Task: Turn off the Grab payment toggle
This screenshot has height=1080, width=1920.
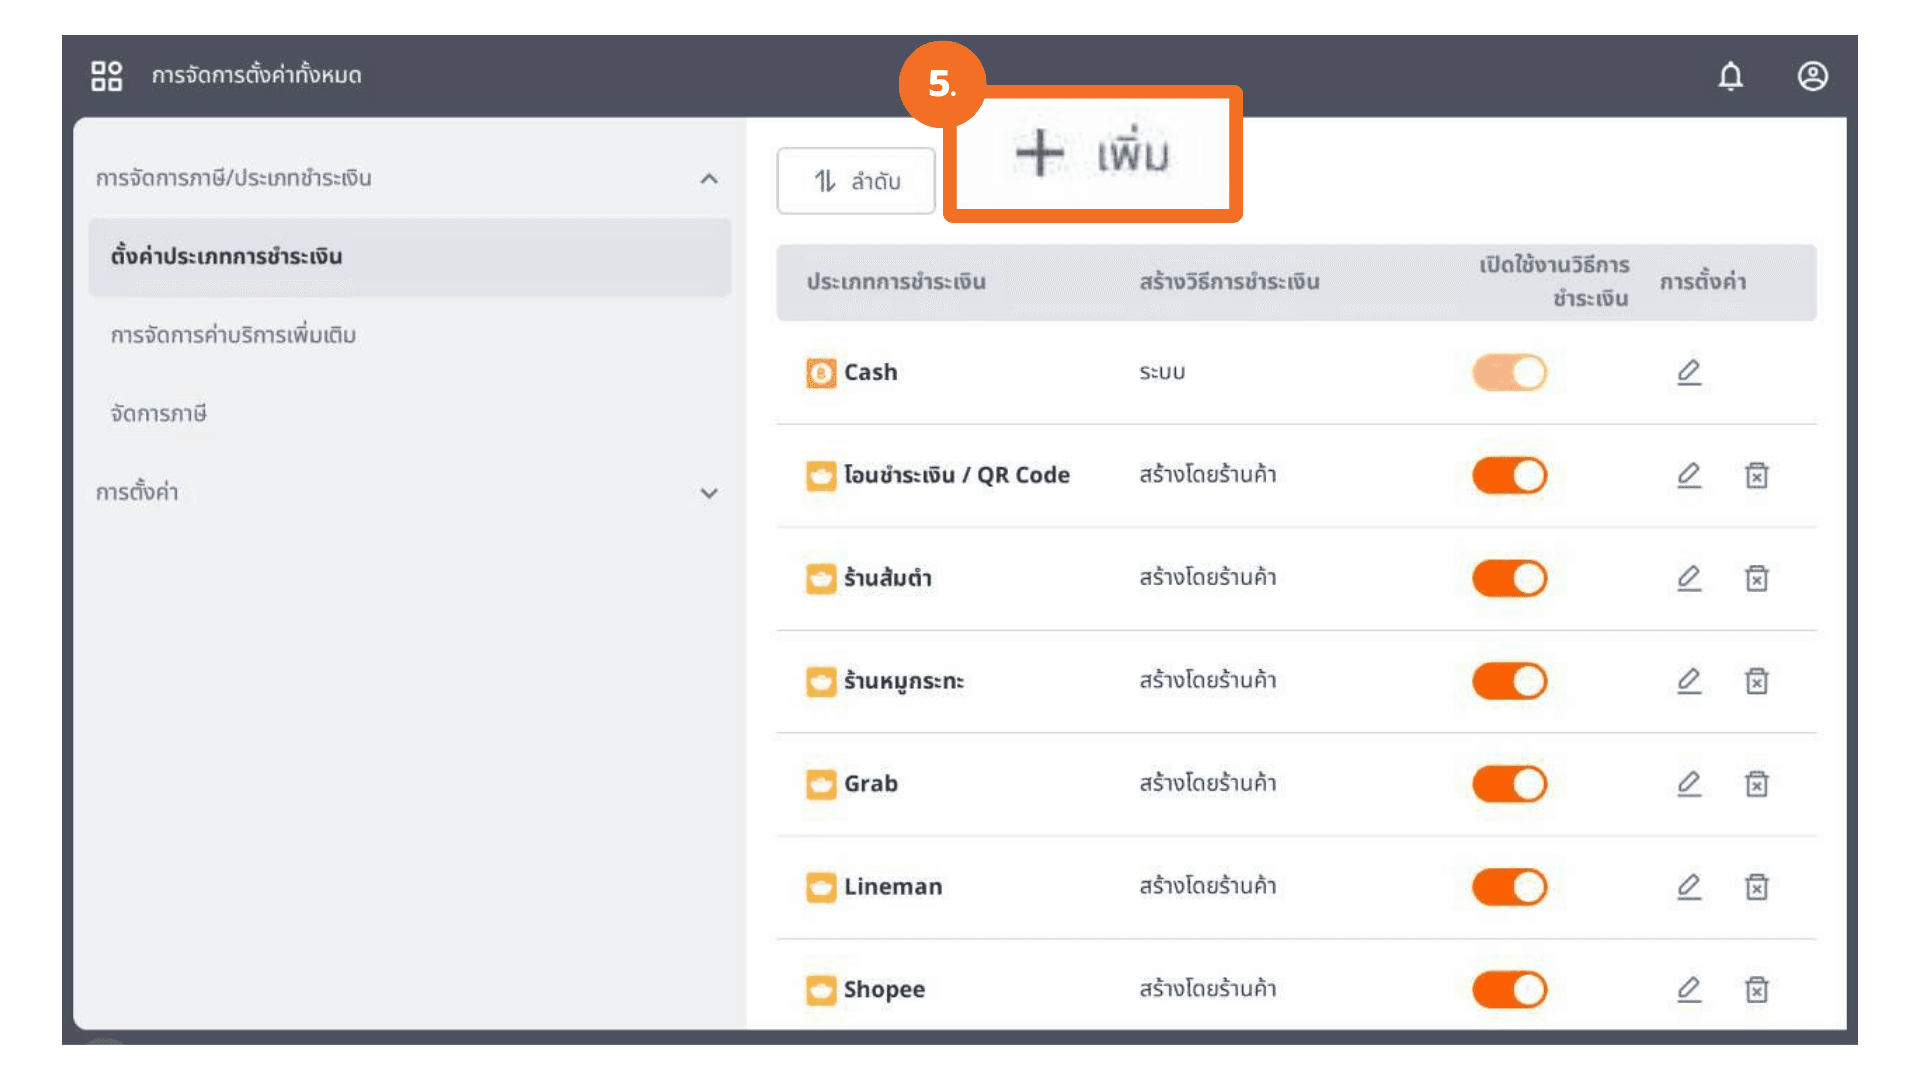Action: 1509,784
